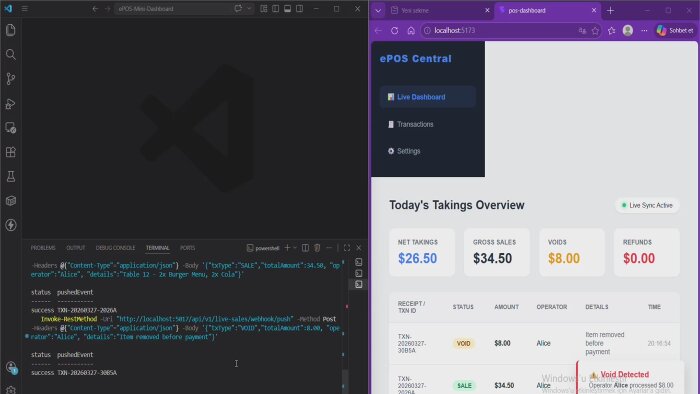Switch to the Ports panel tab
This screenshot has width=700, height=394.
[x=188, y=248]
